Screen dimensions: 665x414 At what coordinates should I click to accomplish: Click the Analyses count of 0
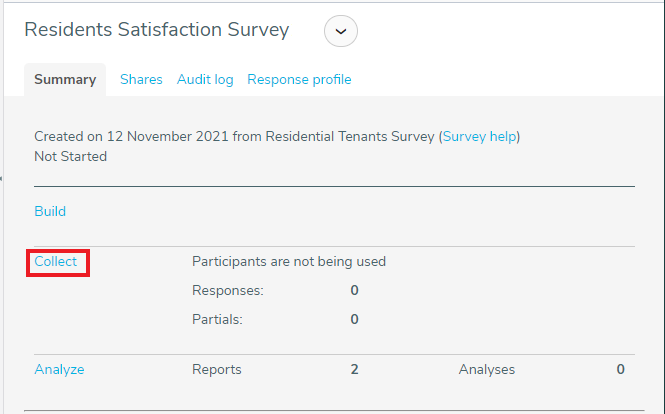point(620,369)
